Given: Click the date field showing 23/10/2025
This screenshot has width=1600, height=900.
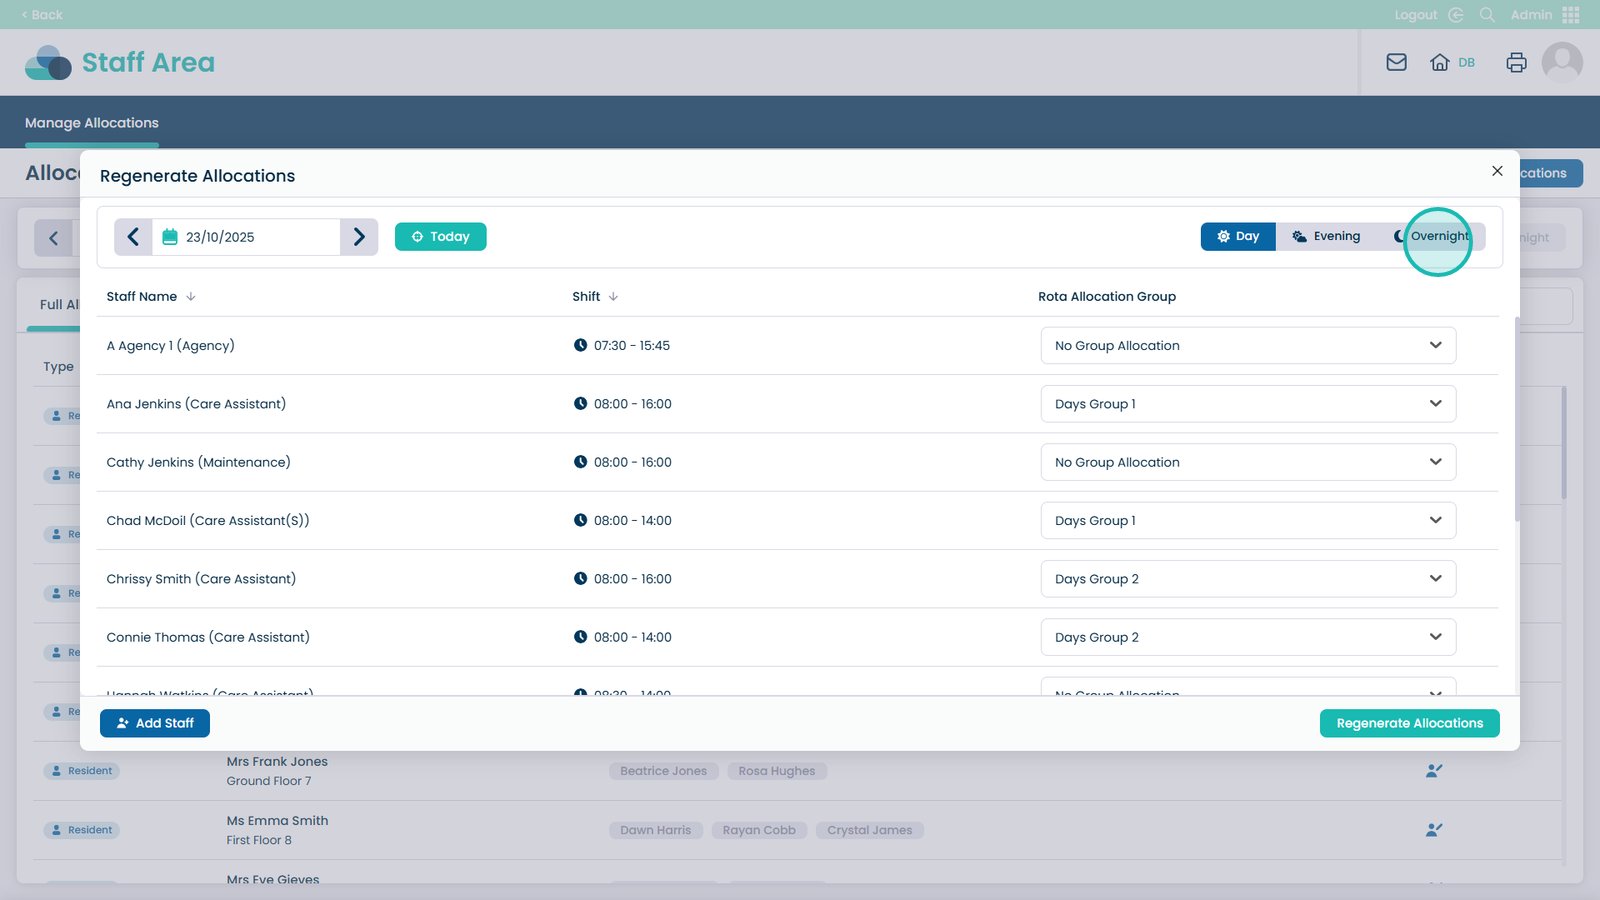Looking at the screenshot, I should pos(246,237).
